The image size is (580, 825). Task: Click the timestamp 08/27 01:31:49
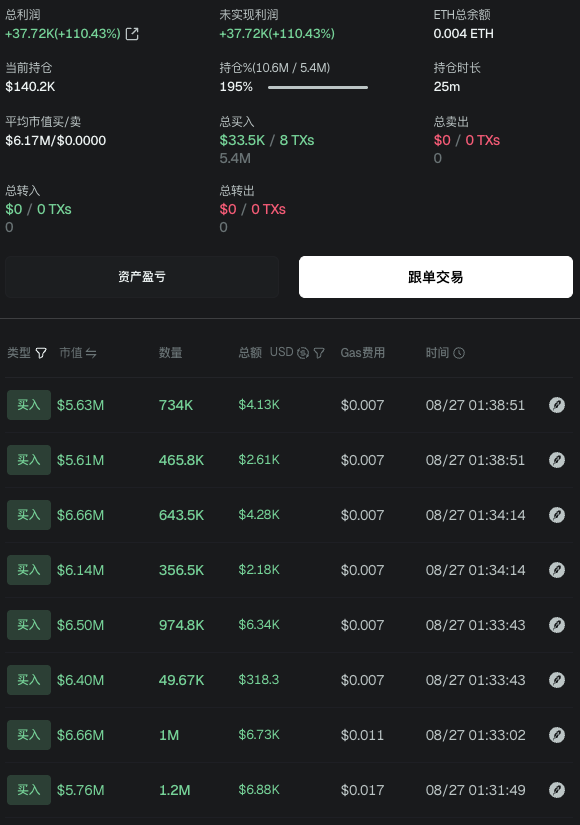475,790
